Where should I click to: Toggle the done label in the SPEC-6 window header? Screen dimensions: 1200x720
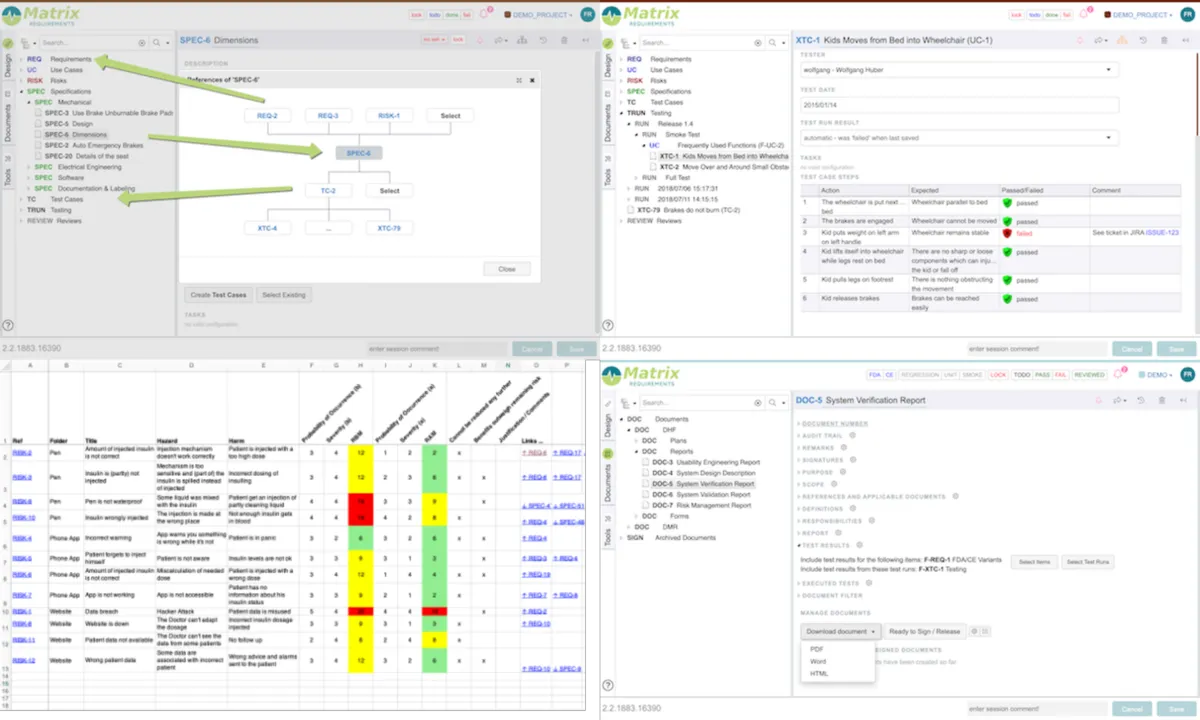pos(452,15)
